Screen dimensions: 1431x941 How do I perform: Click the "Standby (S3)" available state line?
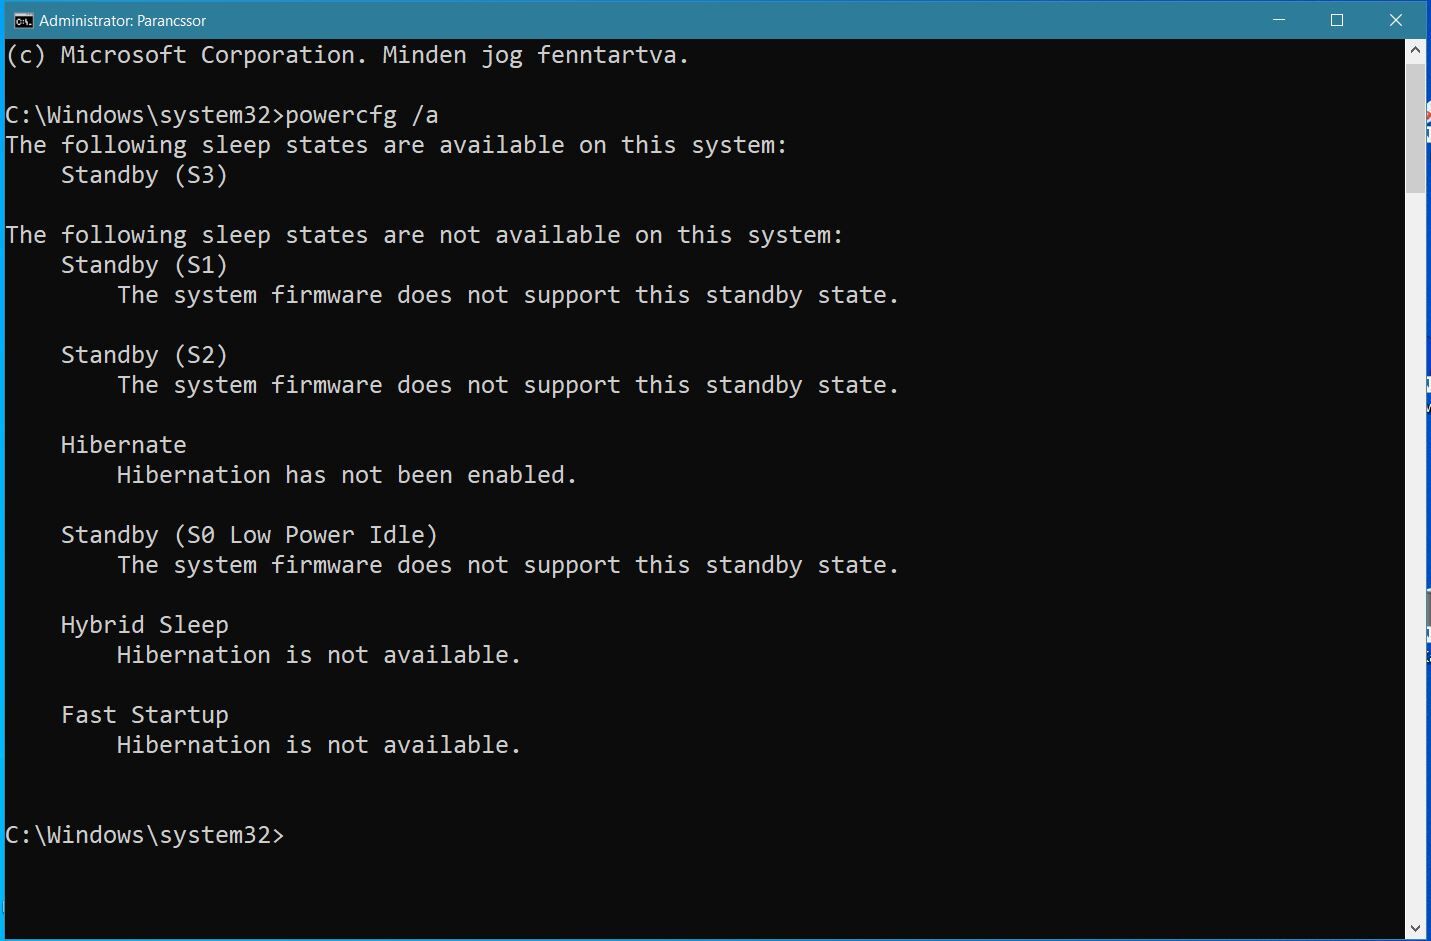[145, 175]
